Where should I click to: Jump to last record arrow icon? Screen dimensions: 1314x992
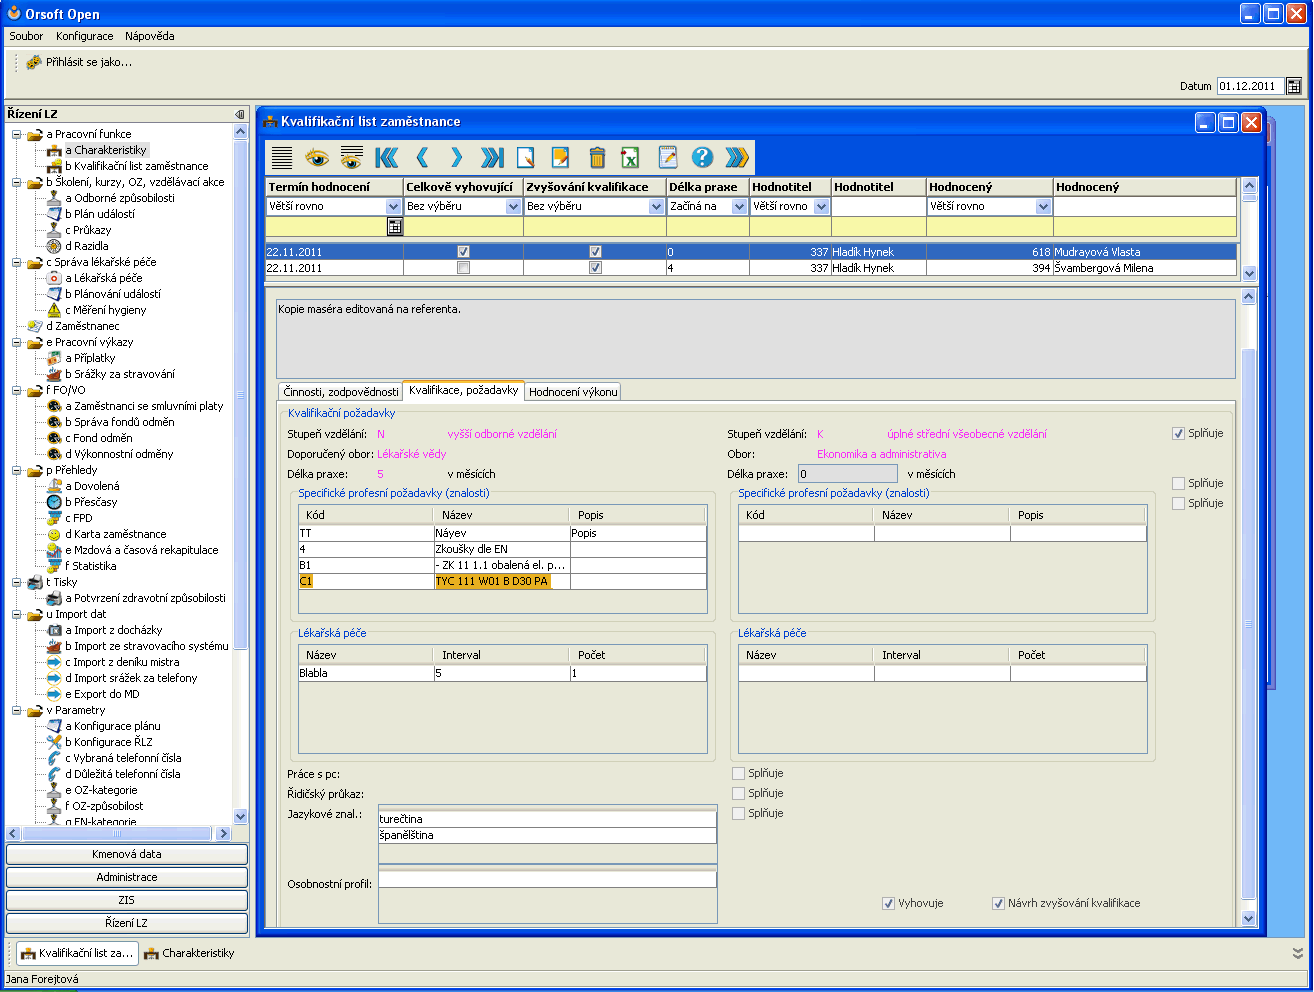[492, 157]
